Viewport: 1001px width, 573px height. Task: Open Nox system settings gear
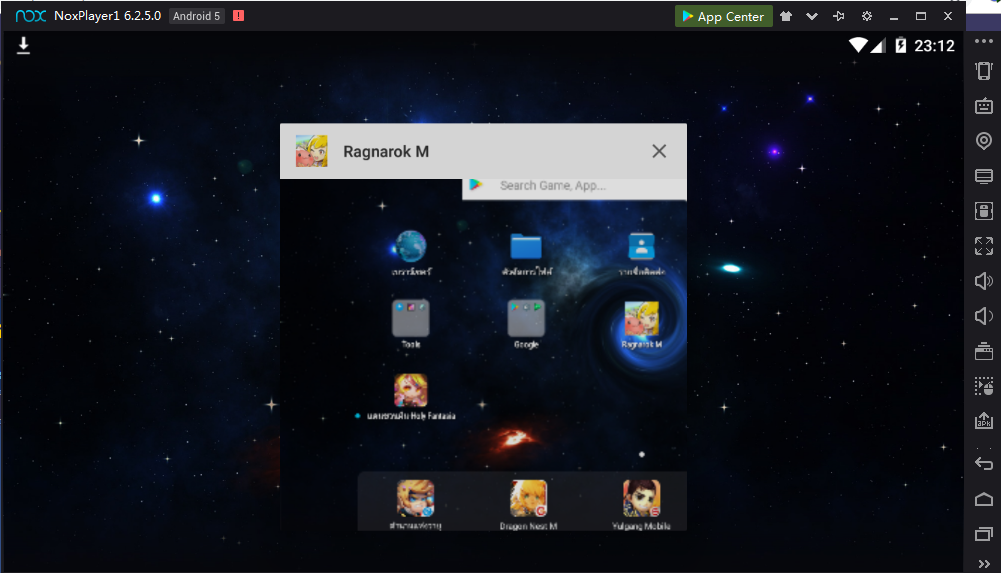point(866,16)
